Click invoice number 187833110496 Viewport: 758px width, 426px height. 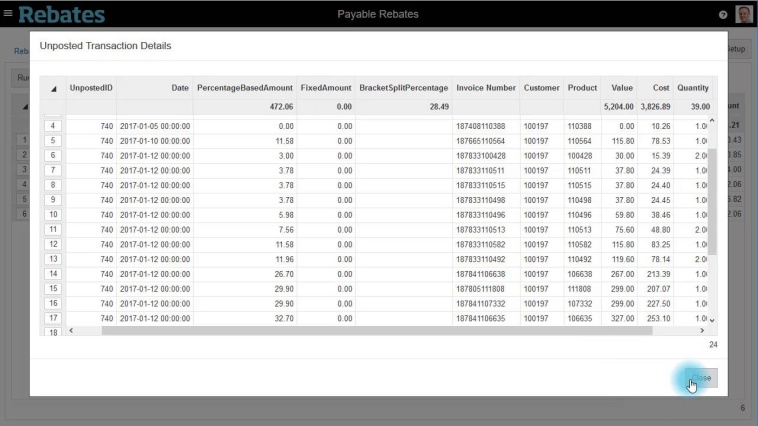481,215
